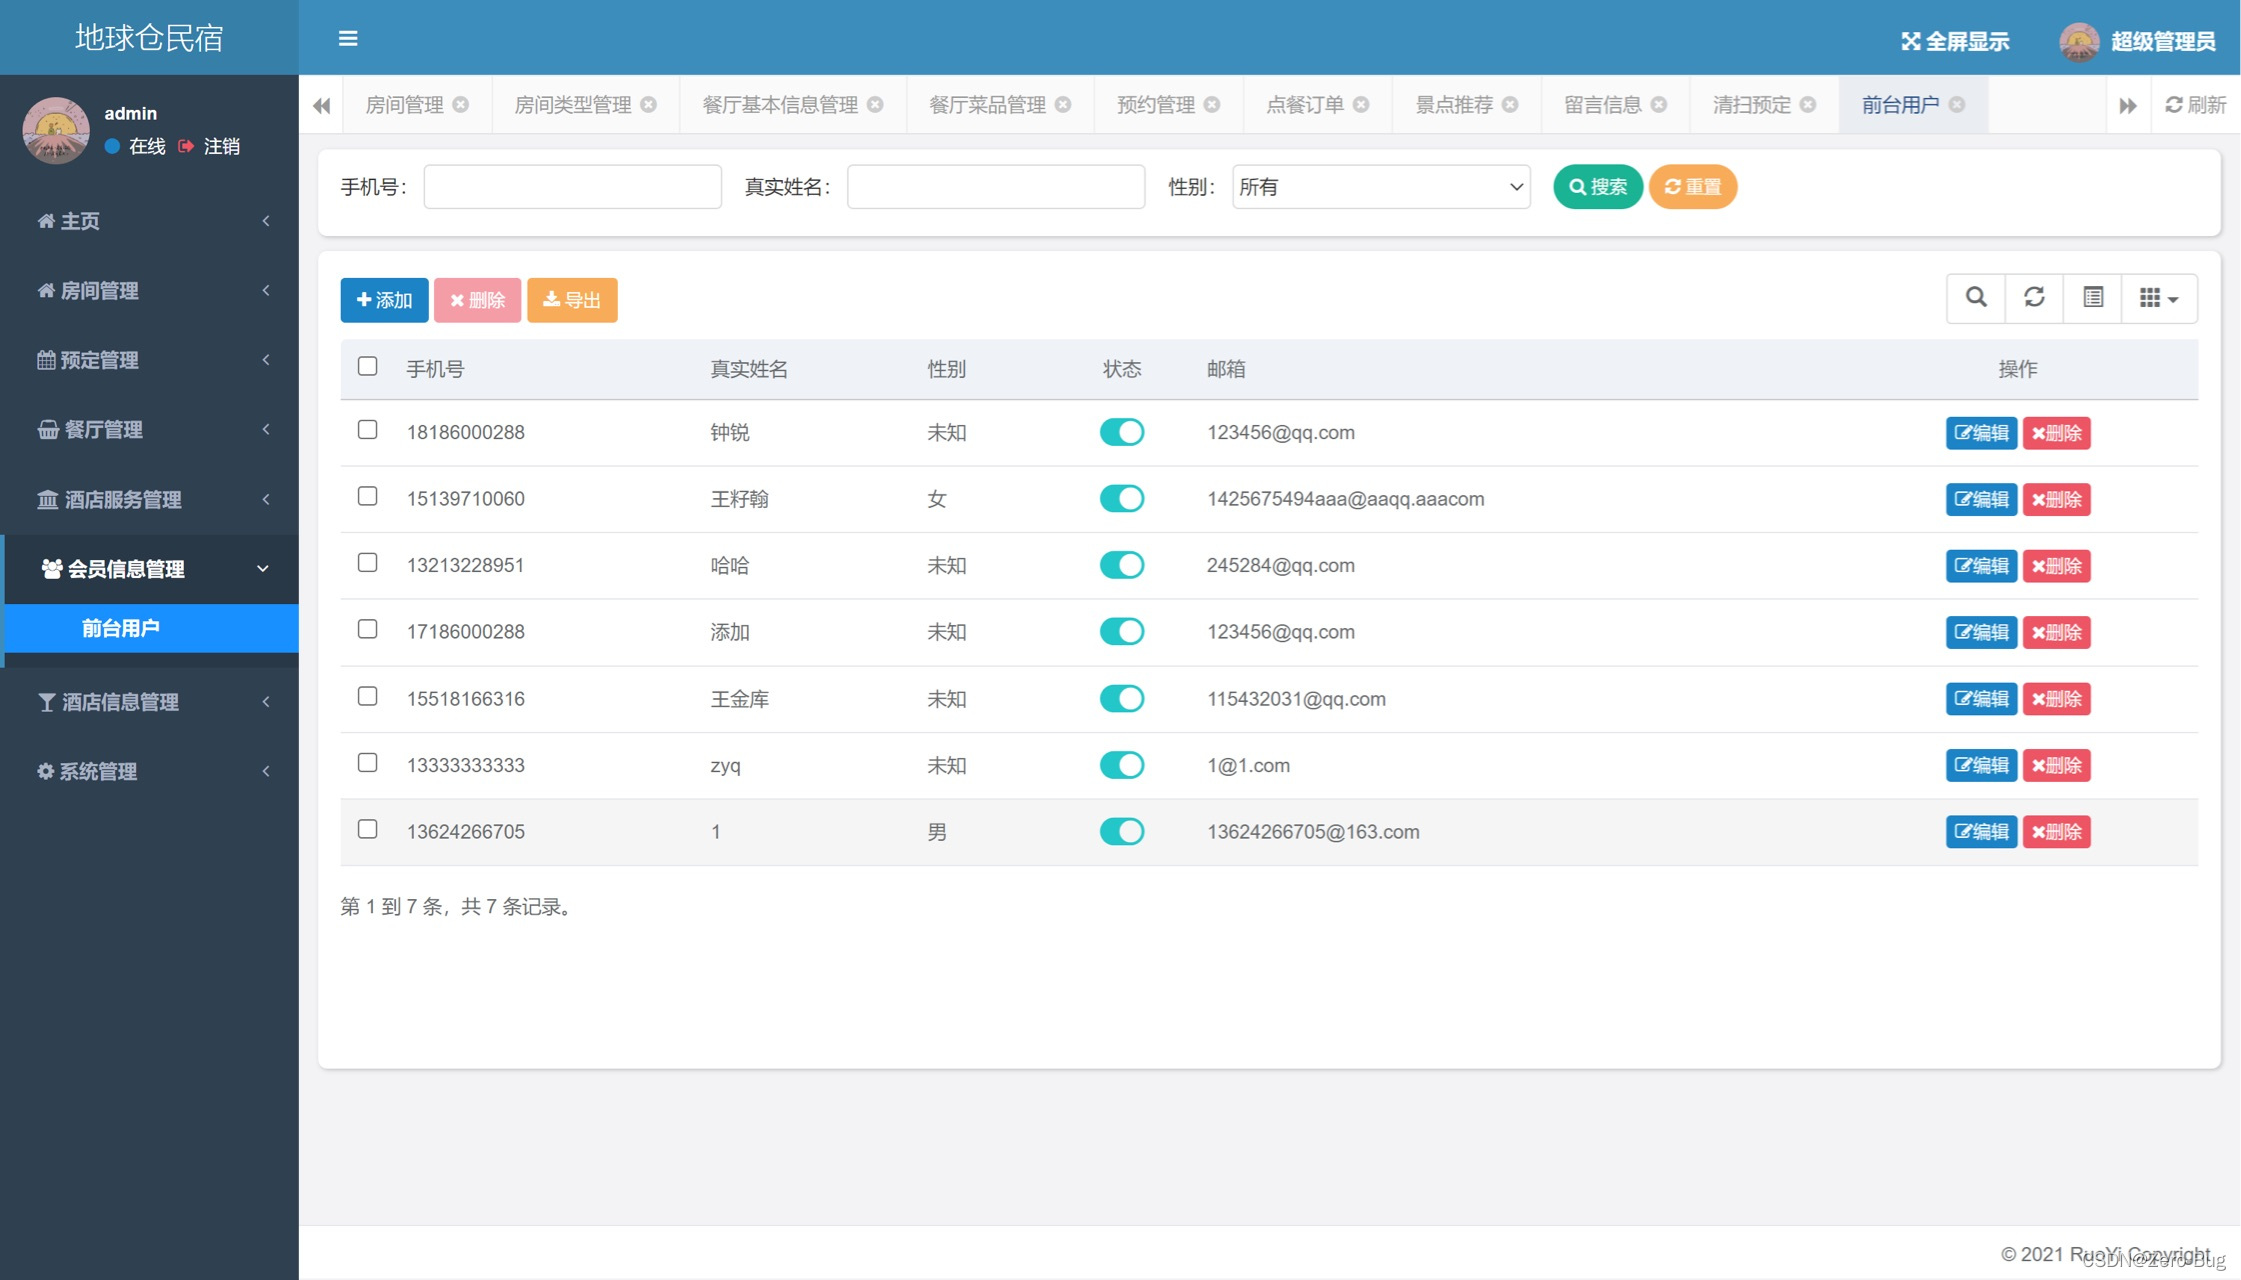Click the green 搜索 button
Image resolution: width=2241 pixels, height=1280 pixels.
tap(1597, 187)
